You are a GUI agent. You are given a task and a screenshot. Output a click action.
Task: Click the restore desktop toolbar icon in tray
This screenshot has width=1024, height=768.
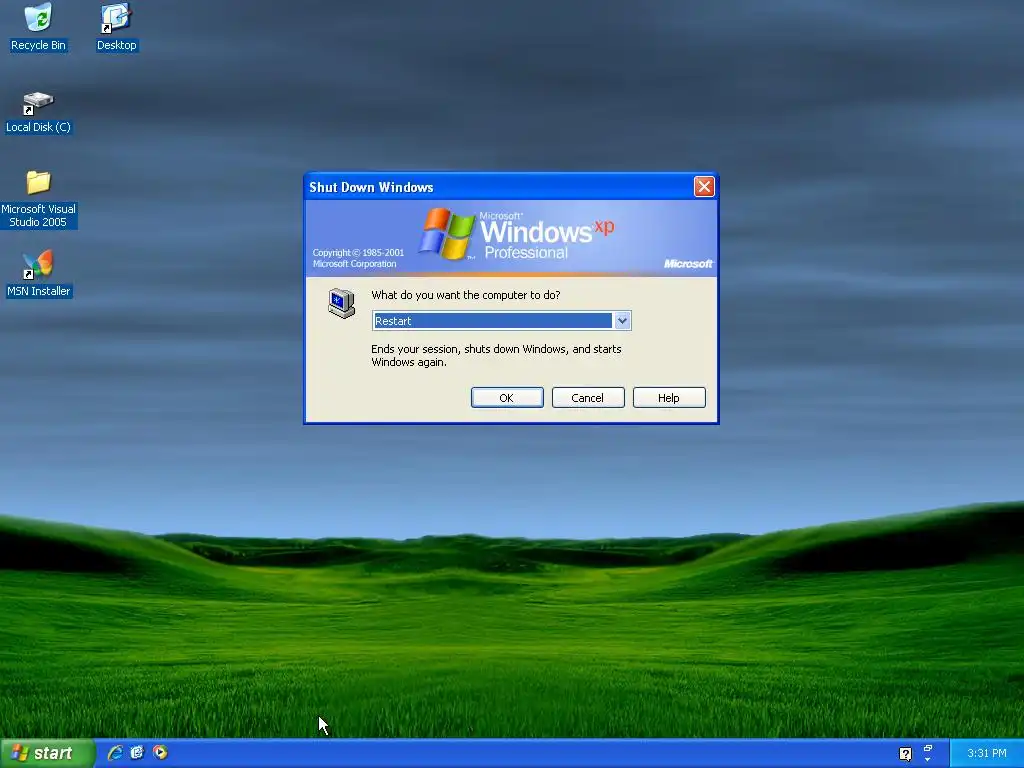(927, 748)
